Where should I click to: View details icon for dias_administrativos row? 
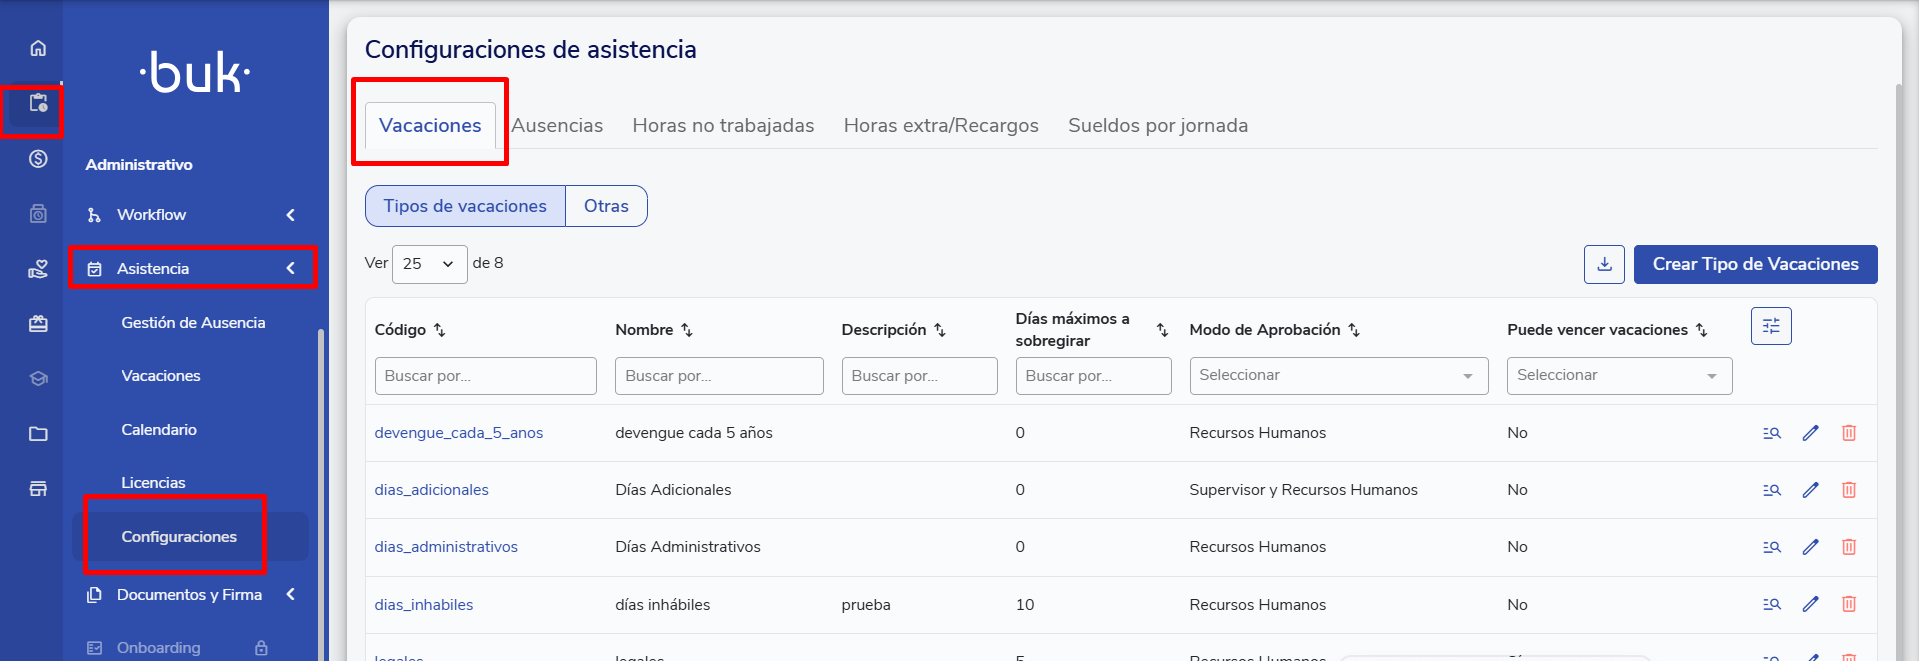pos(1771,547)
